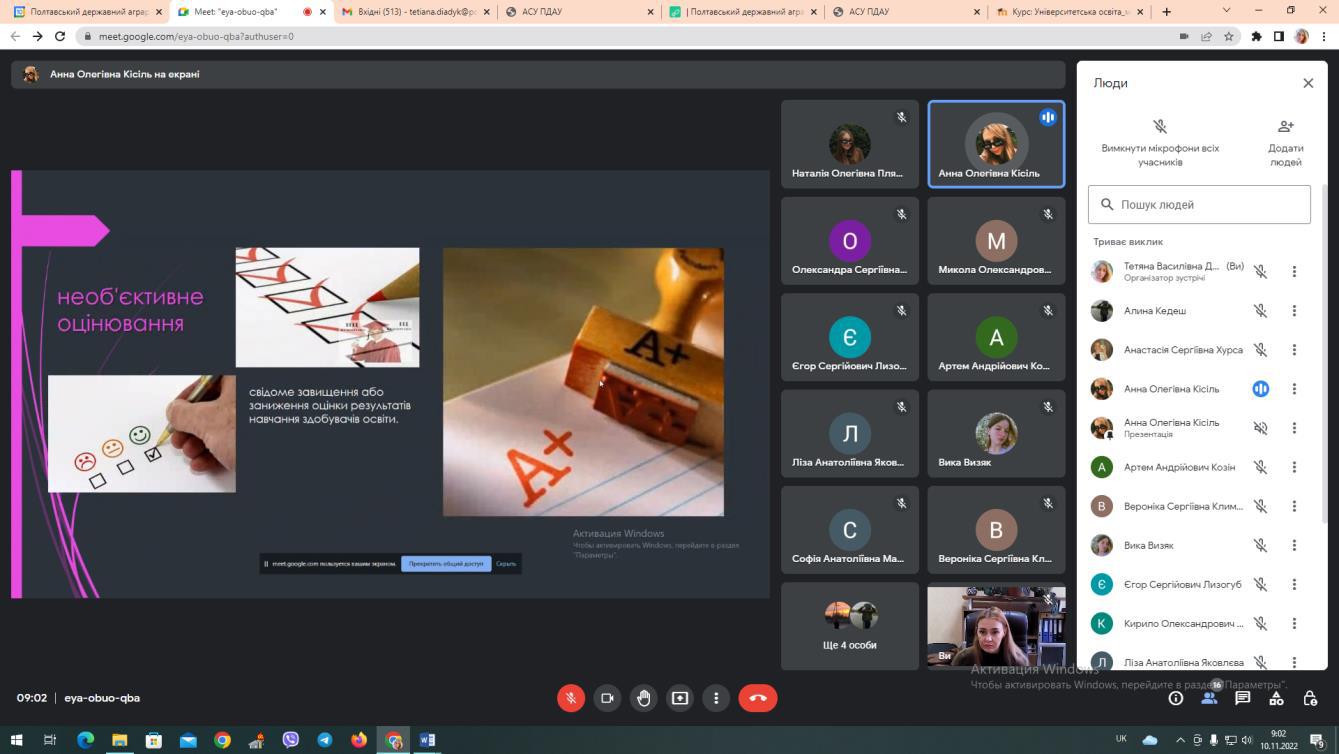The height and width of the screenshot is (754, 1339).
Task: Open Viber from the taskbar
Action: [x=291, y=740]
